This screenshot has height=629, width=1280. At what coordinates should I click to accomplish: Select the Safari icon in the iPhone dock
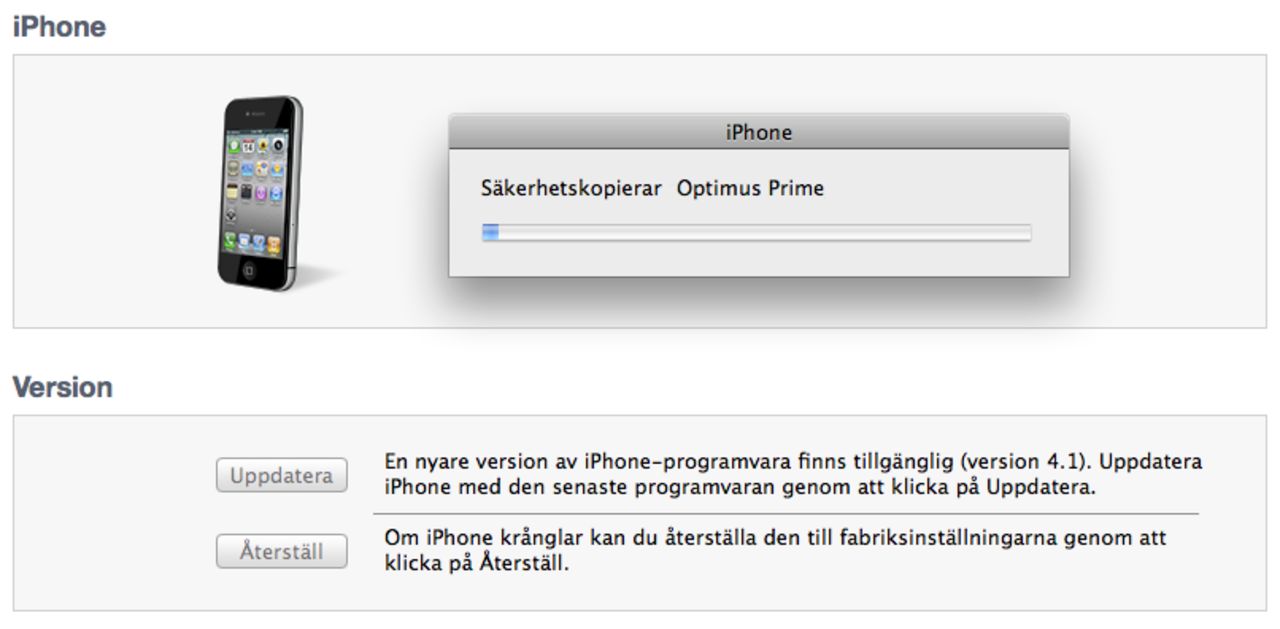[x=257, y=240]
